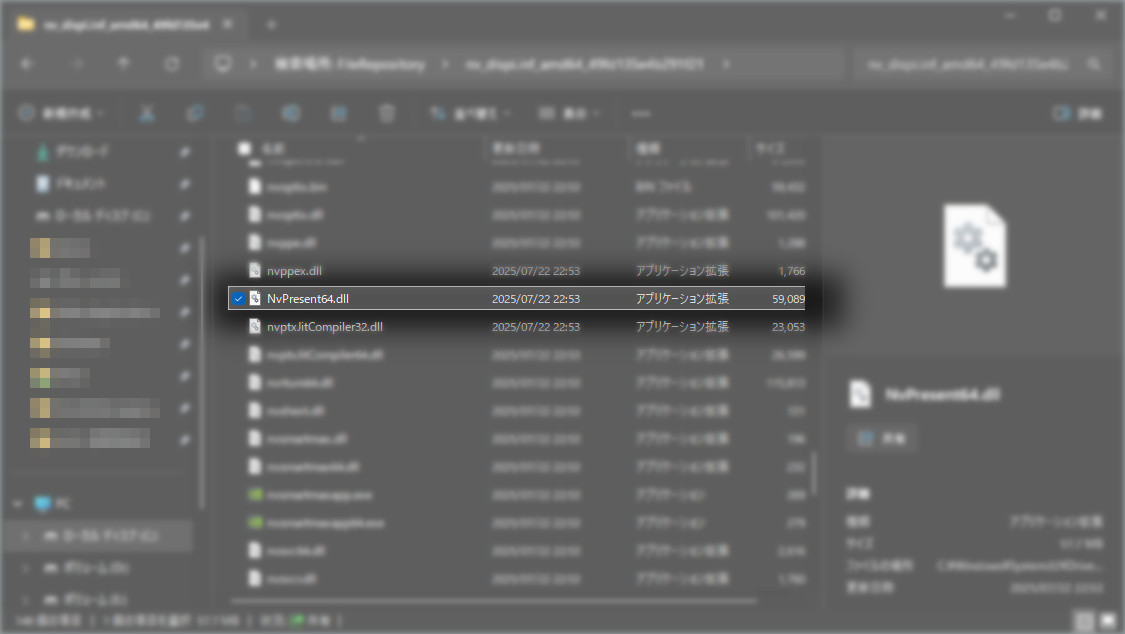The width and height of the screenshot is (1125, 634).
Task: Click the Copy toolbar icon
Action: pos(195,113)
